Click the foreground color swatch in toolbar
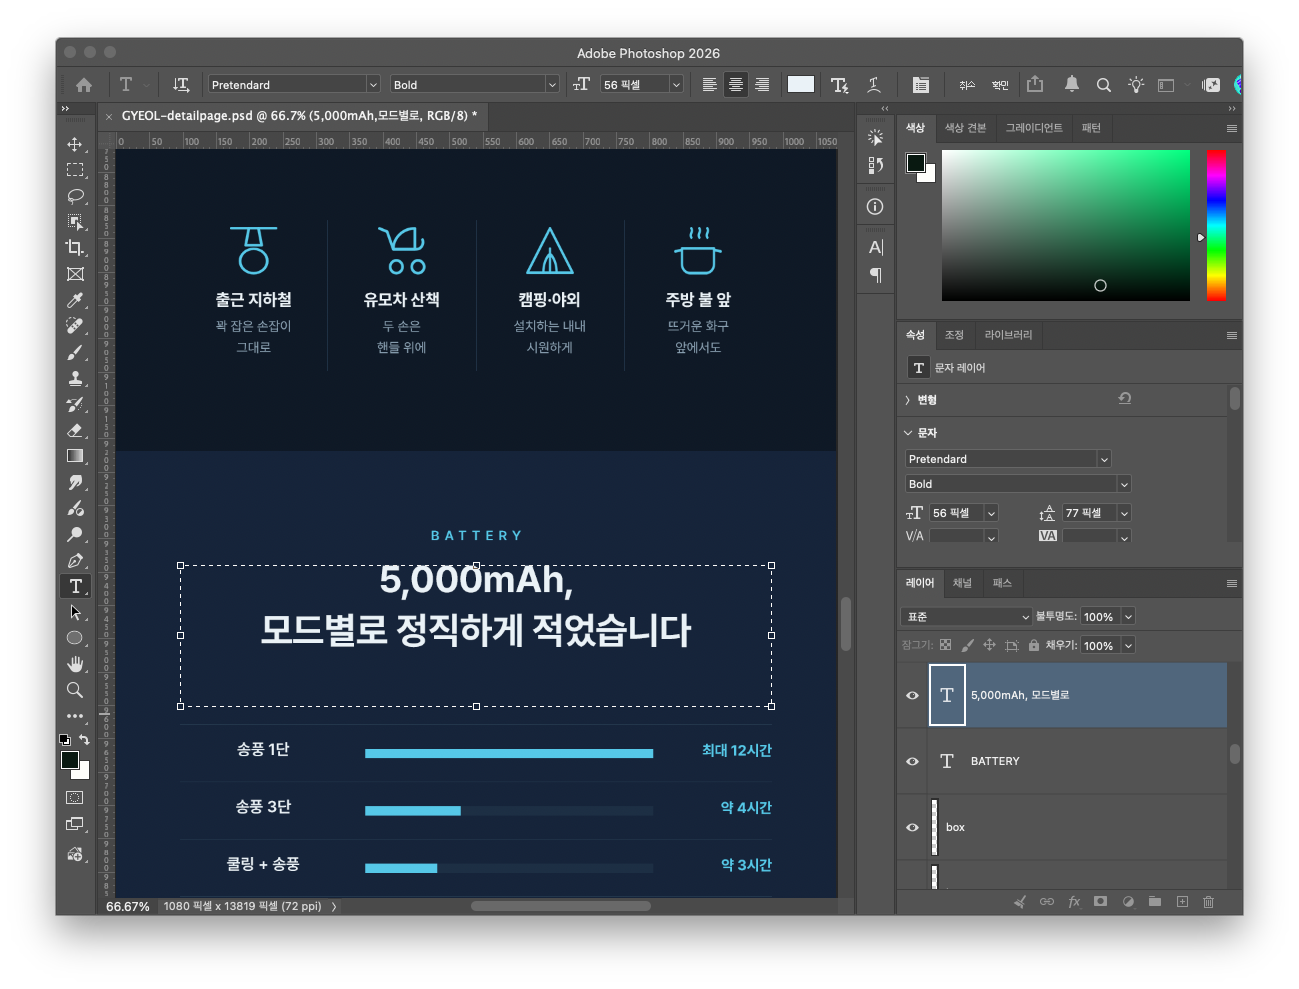Viewport: 1299px width, 989px height. (x=69, y=760)
